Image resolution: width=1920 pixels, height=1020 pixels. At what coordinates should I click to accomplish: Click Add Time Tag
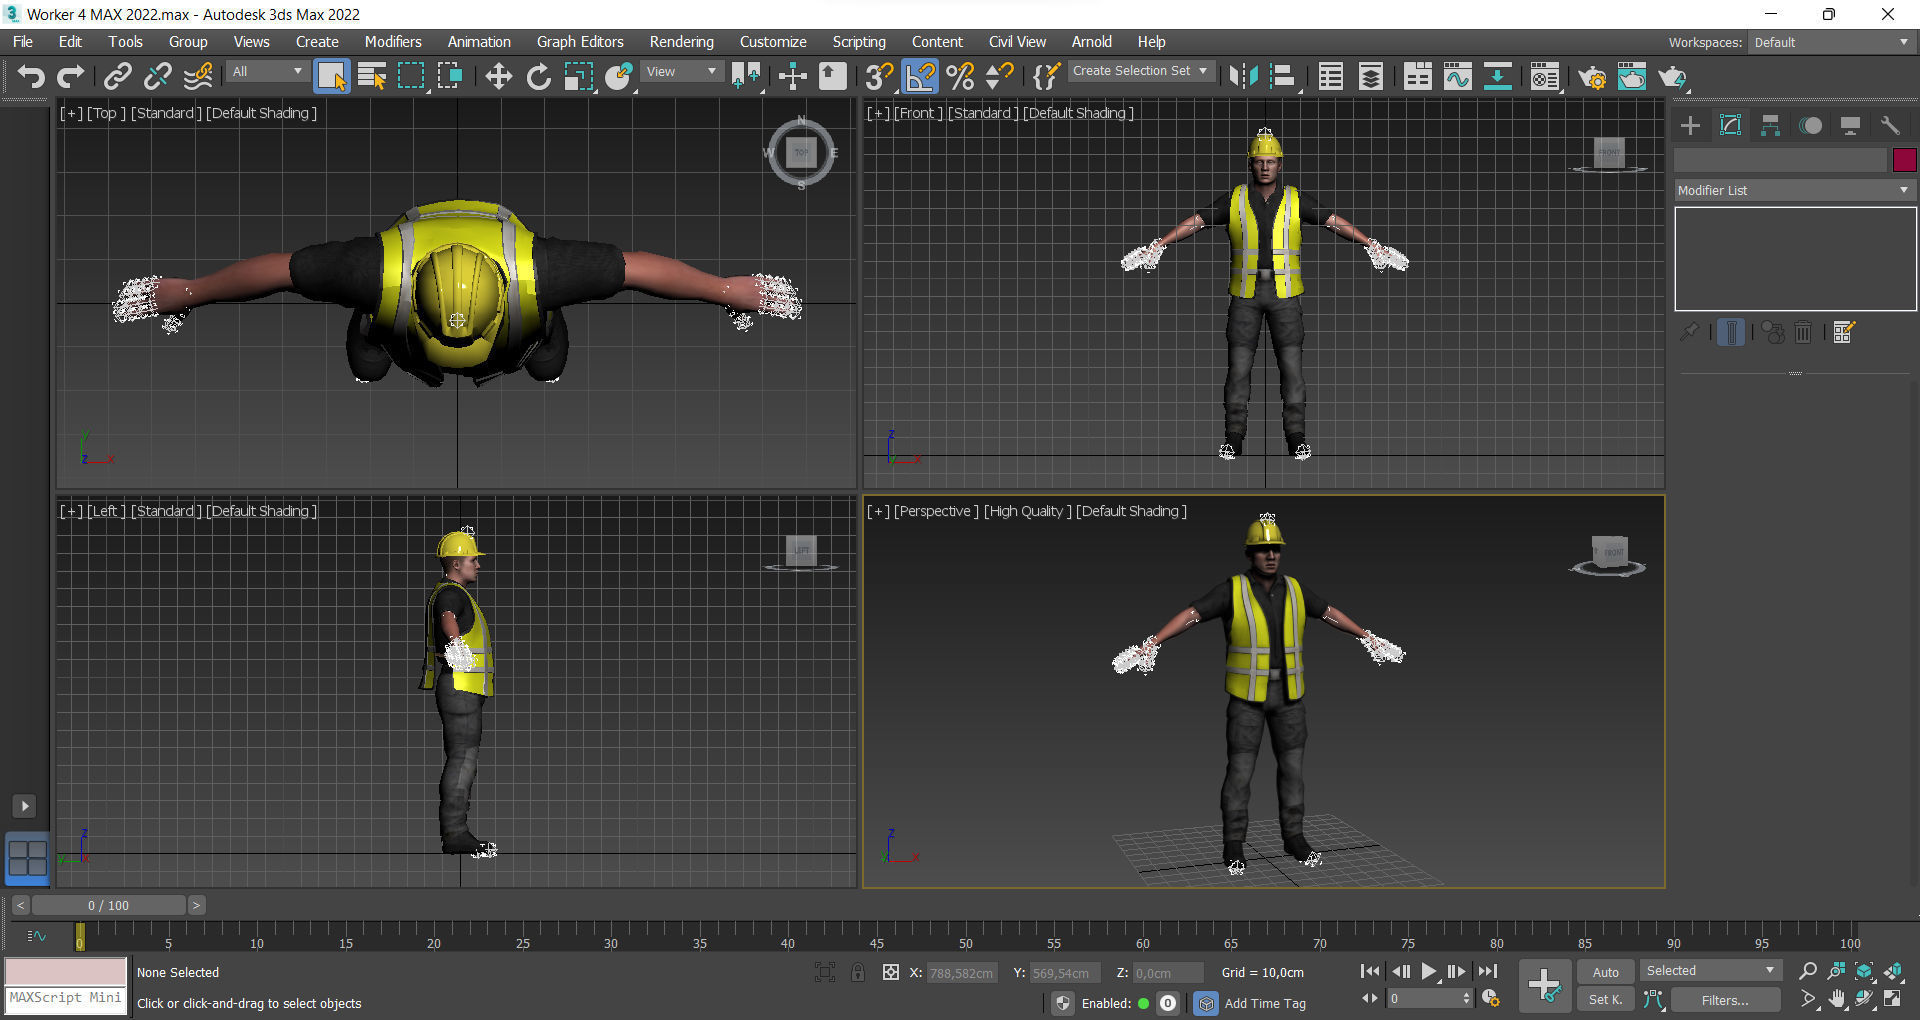[1265, 1003]
